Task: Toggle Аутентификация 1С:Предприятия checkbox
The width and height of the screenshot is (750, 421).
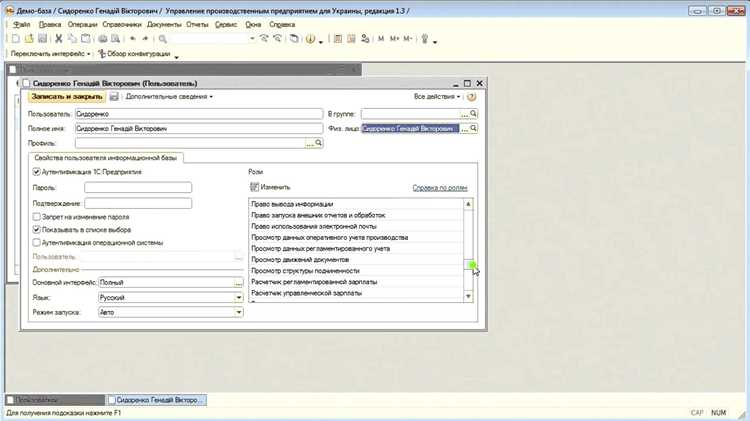Action: [x=36, y=172]
